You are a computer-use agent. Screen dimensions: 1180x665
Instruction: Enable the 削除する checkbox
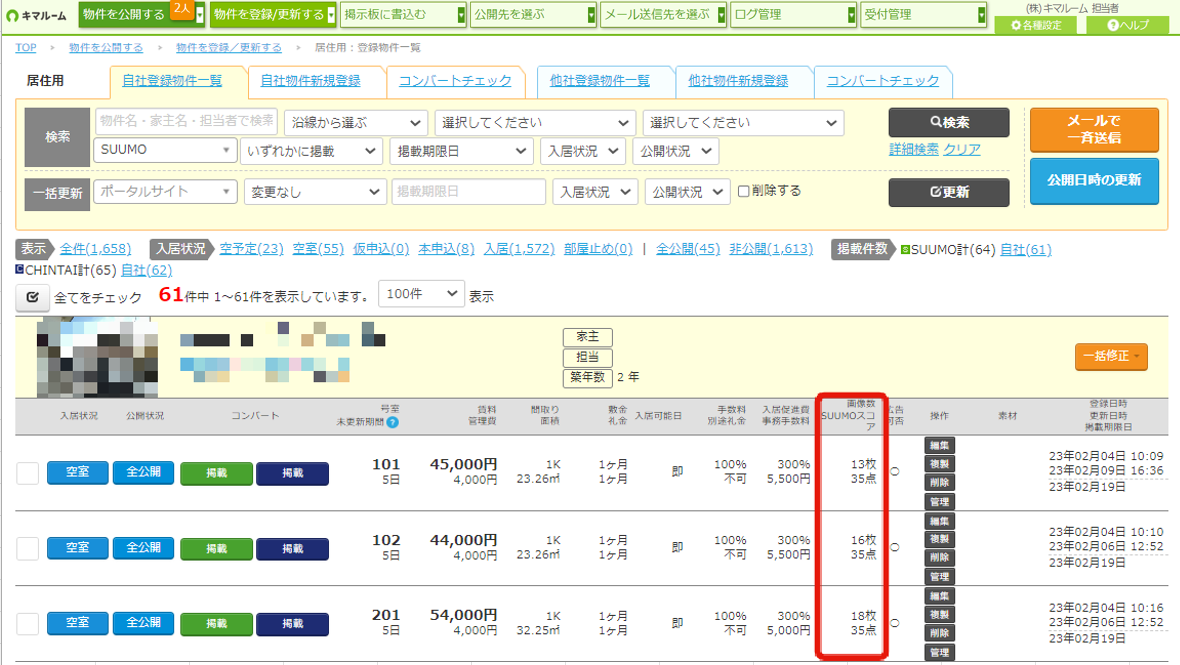click(x=744, y=191)
